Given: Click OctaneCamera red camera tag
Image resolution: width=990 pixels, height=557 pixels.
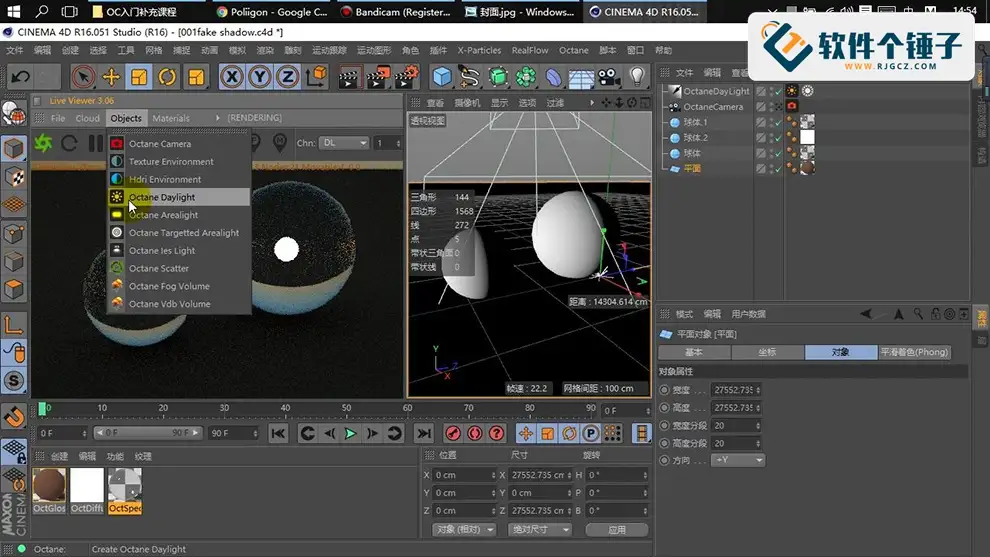Looking at the screenshot, I should (792, 107).
